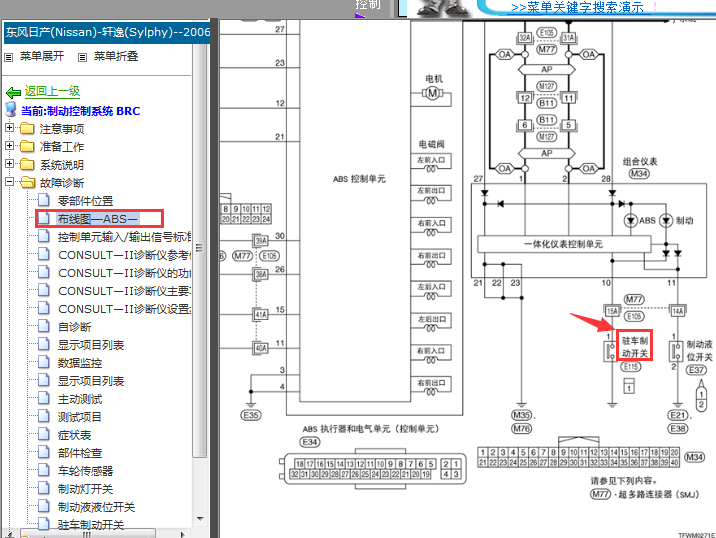
Task: Click the 菜单折叠 list icon
Action: [82, 58]
